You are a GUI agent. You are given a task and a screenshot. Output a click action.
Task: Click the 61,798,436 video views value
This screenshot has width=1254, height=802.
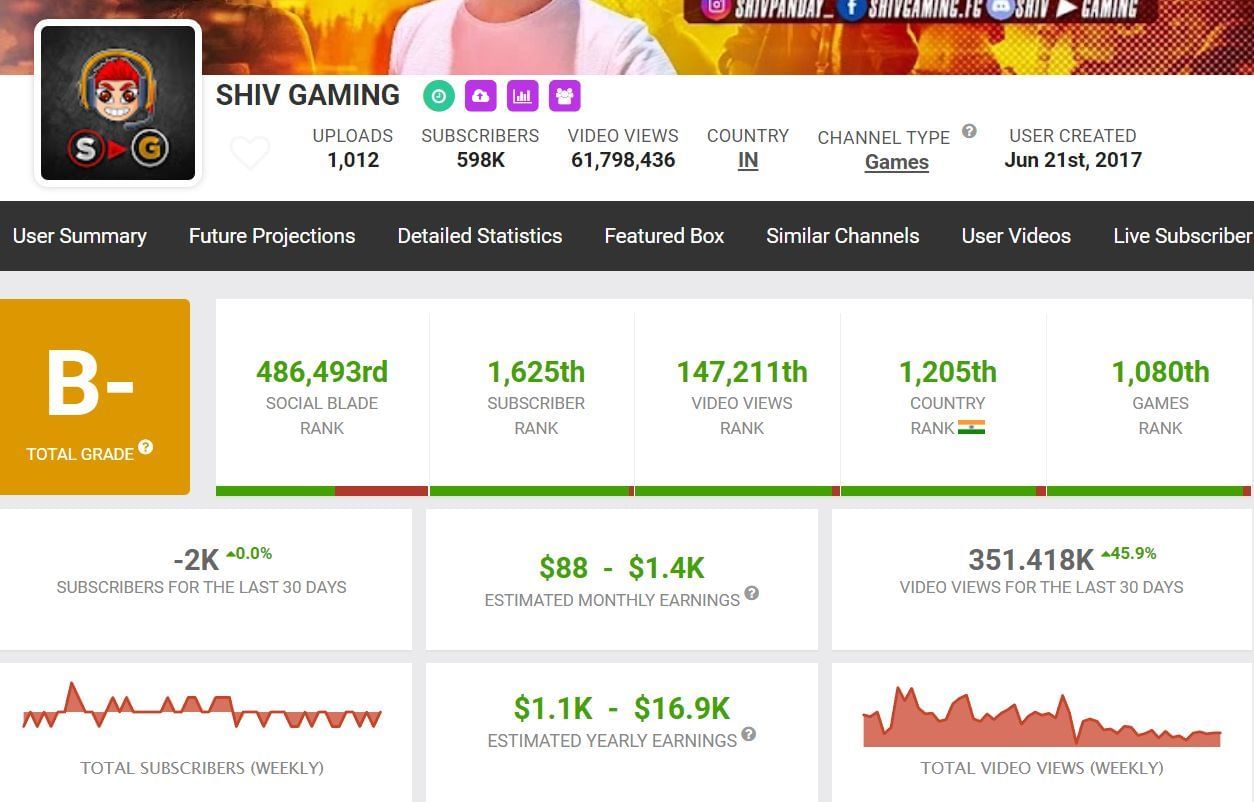623,160
